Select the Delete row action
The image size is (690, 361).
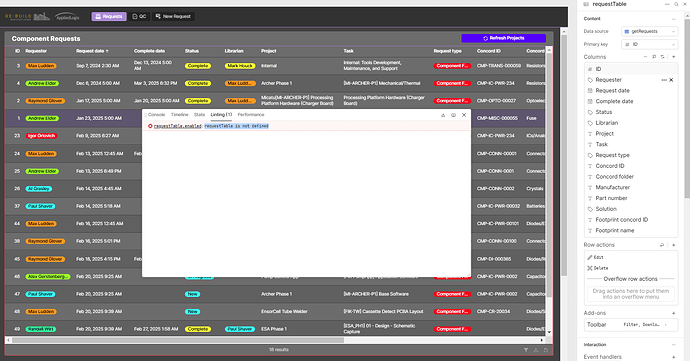pyautogui.click(x=598, y=268)
